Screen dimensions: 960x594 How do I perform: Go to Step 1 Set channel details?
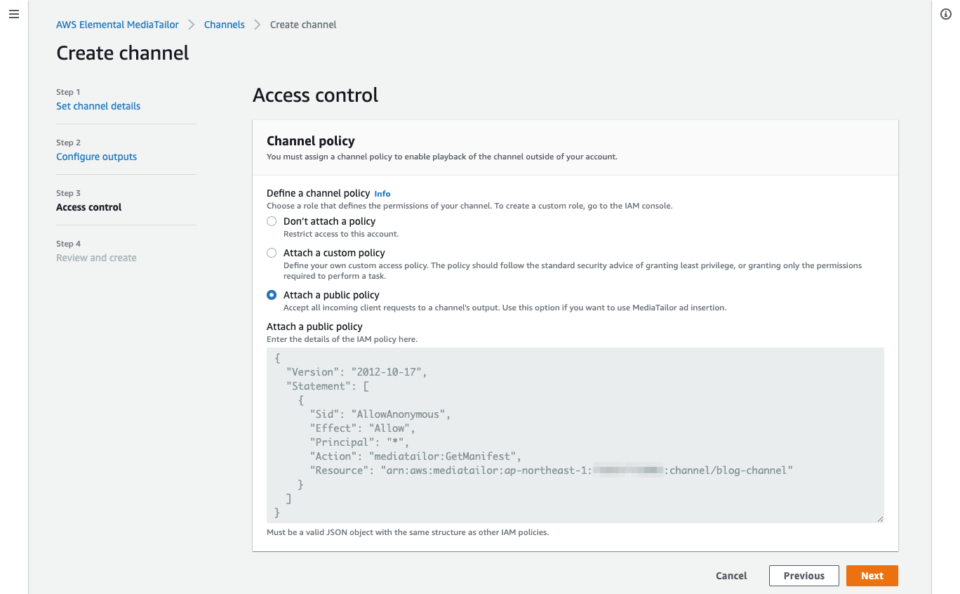point(98,106)
